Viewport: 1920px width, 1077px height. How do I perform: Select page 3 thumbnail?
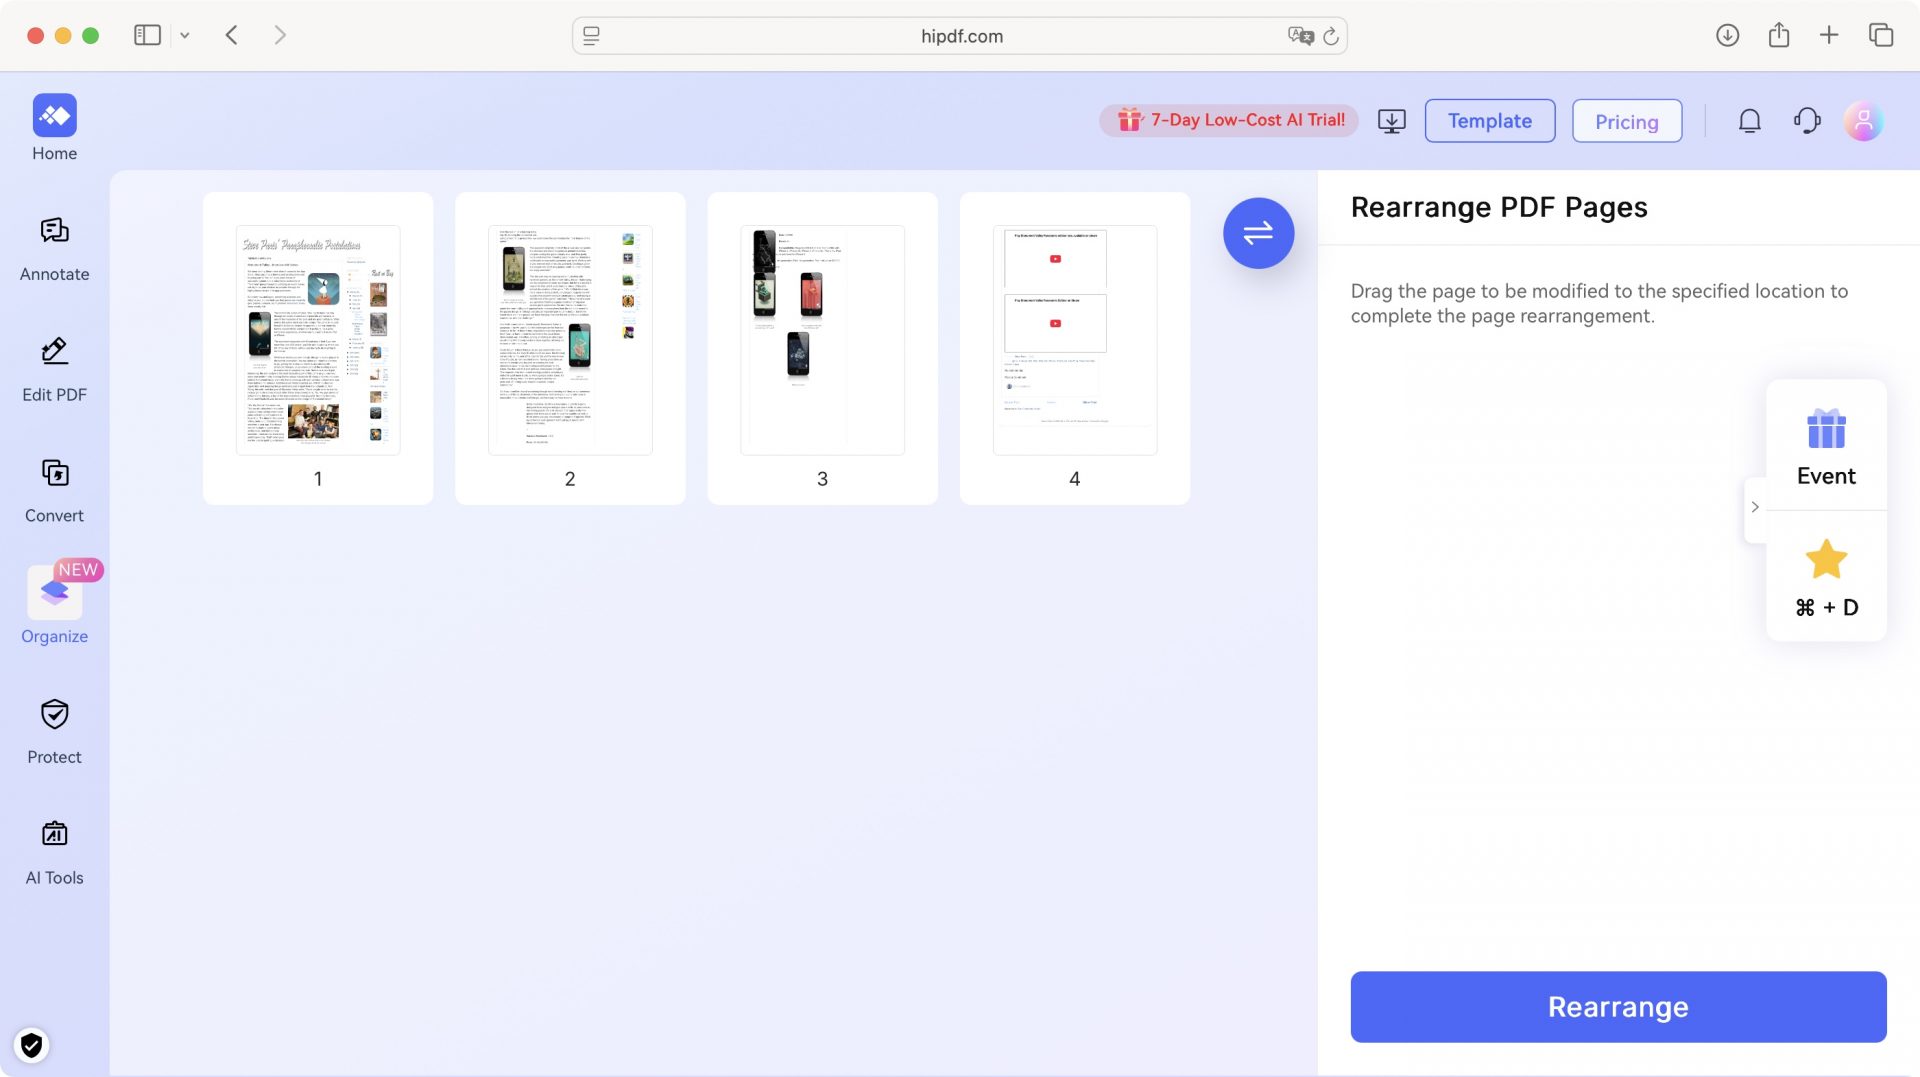click(x=822, y=340)
